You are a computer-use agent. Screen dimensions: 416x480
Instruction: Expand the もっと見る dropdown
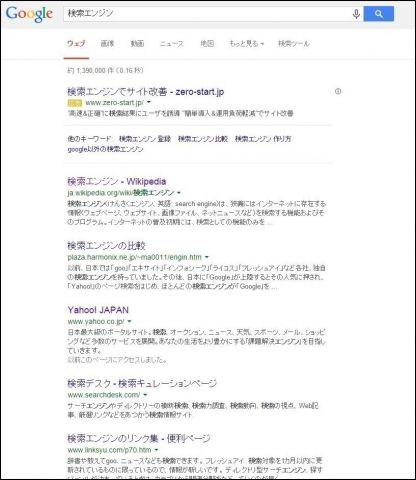pyautogui.click(x=247, y=44)
